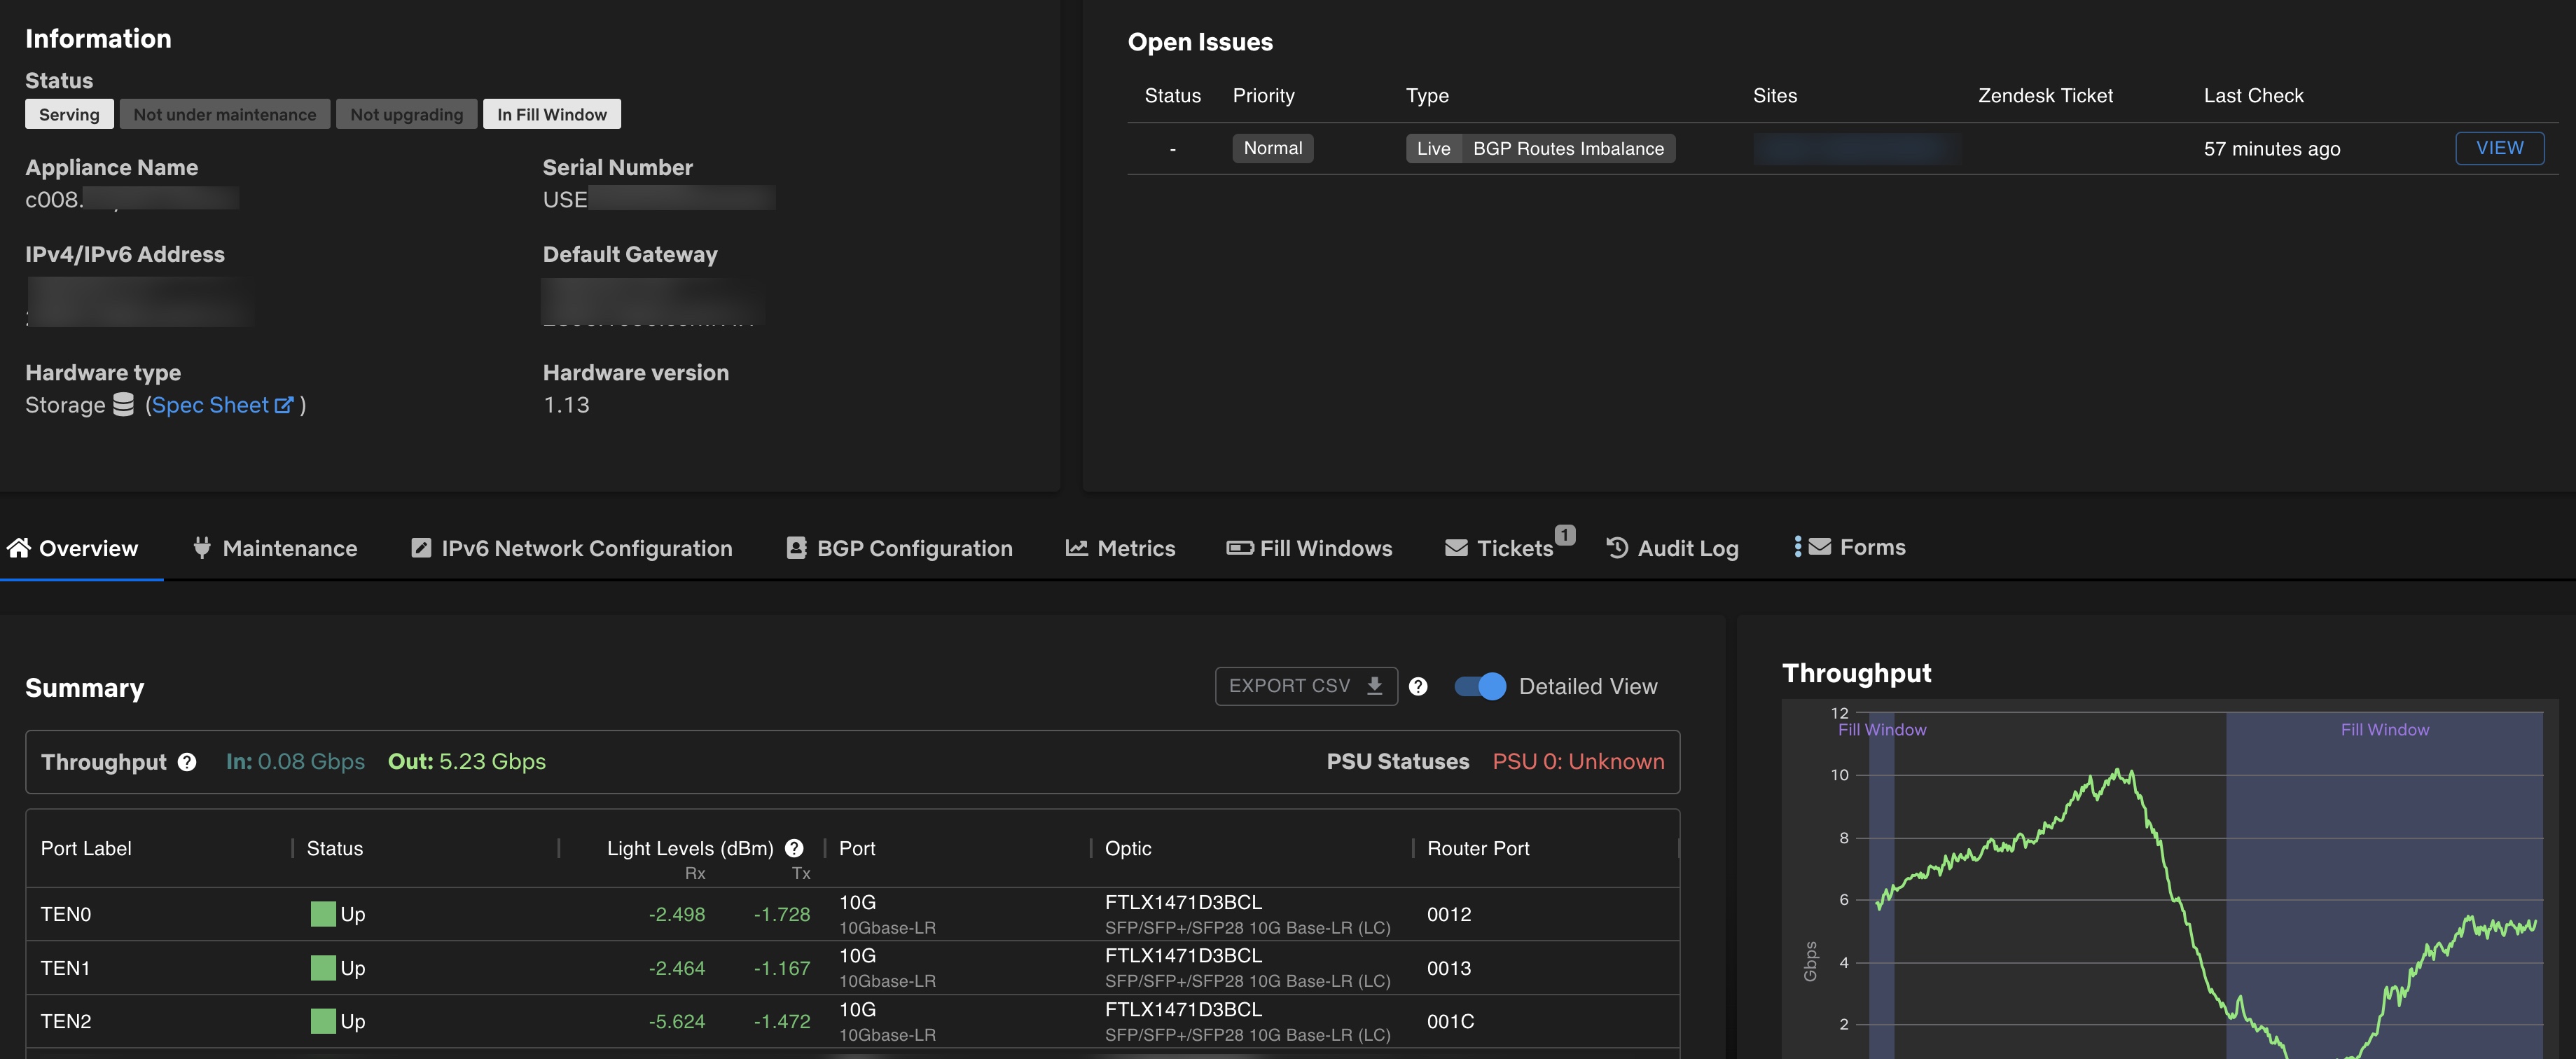The width and height of the screenshot is (2576, 1059).
Task: Click the Optic column header
Action: 1128,848
